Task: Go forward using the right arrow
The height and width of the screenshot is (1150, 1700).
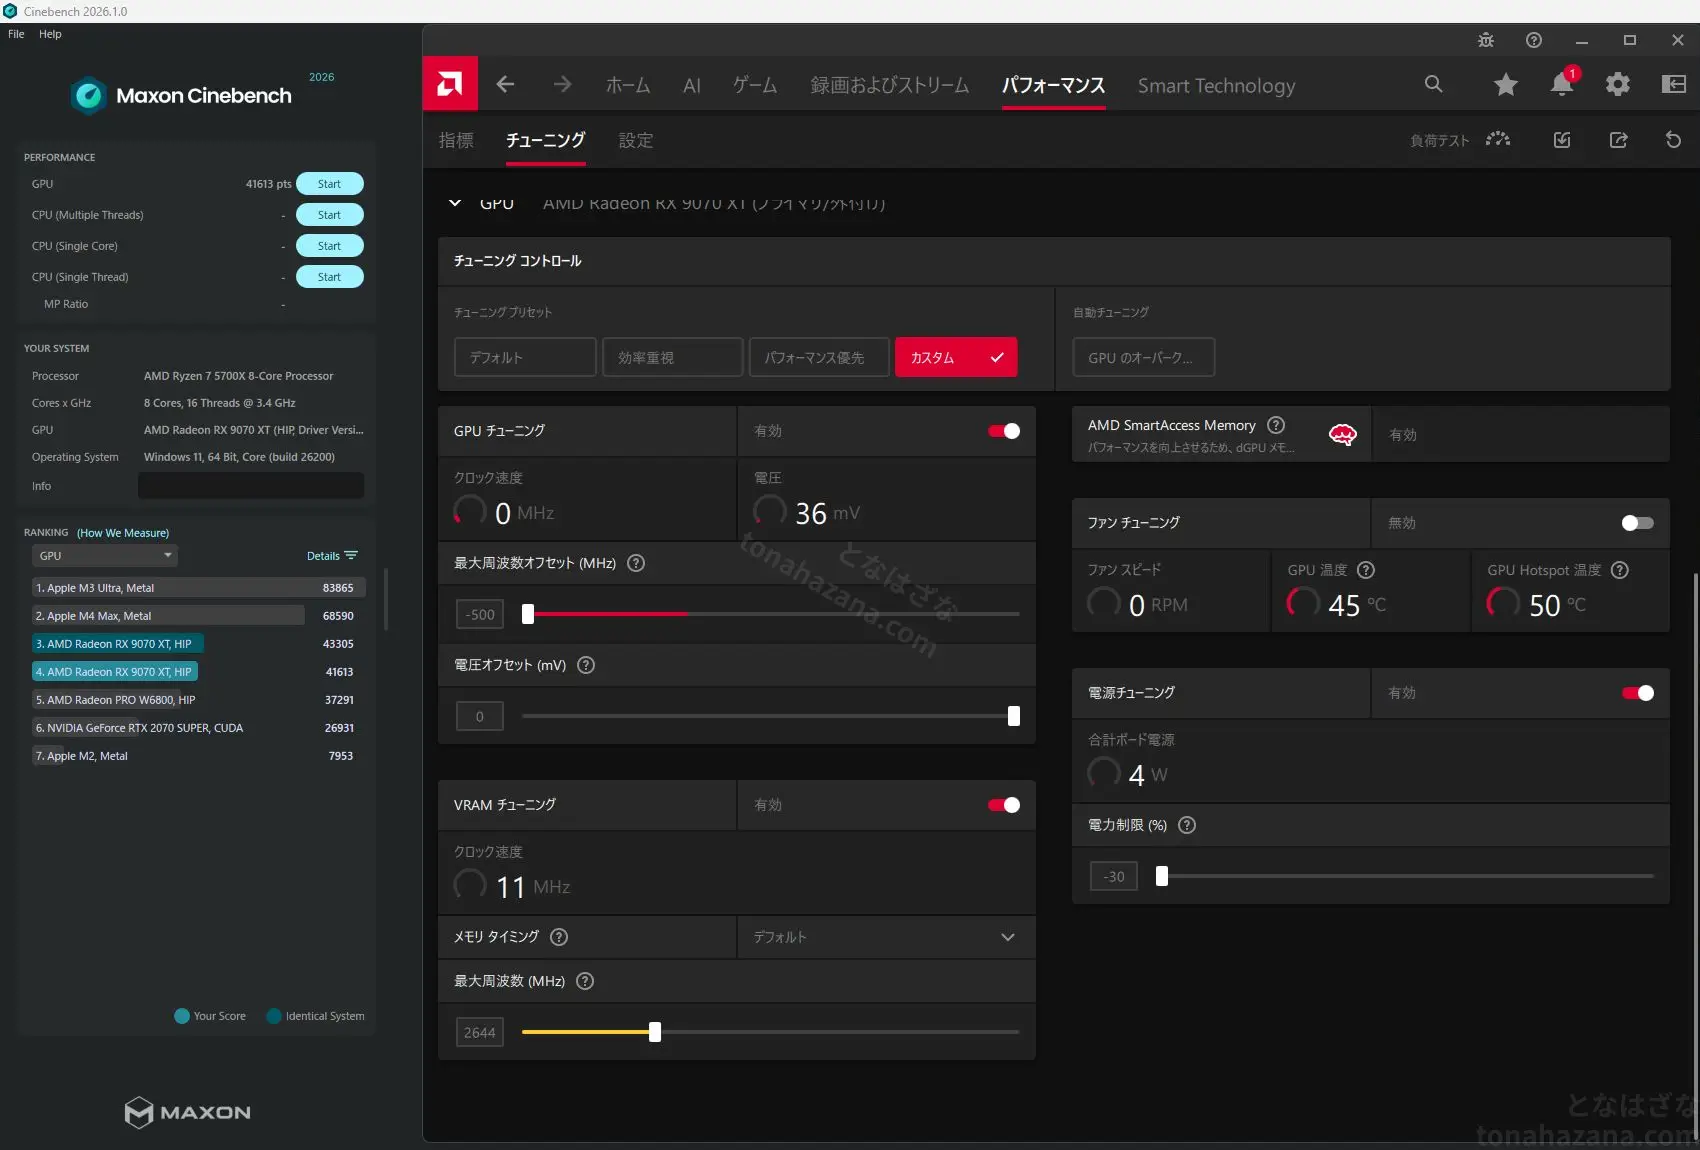Action: pyautogui.click(x=562, y=85)
